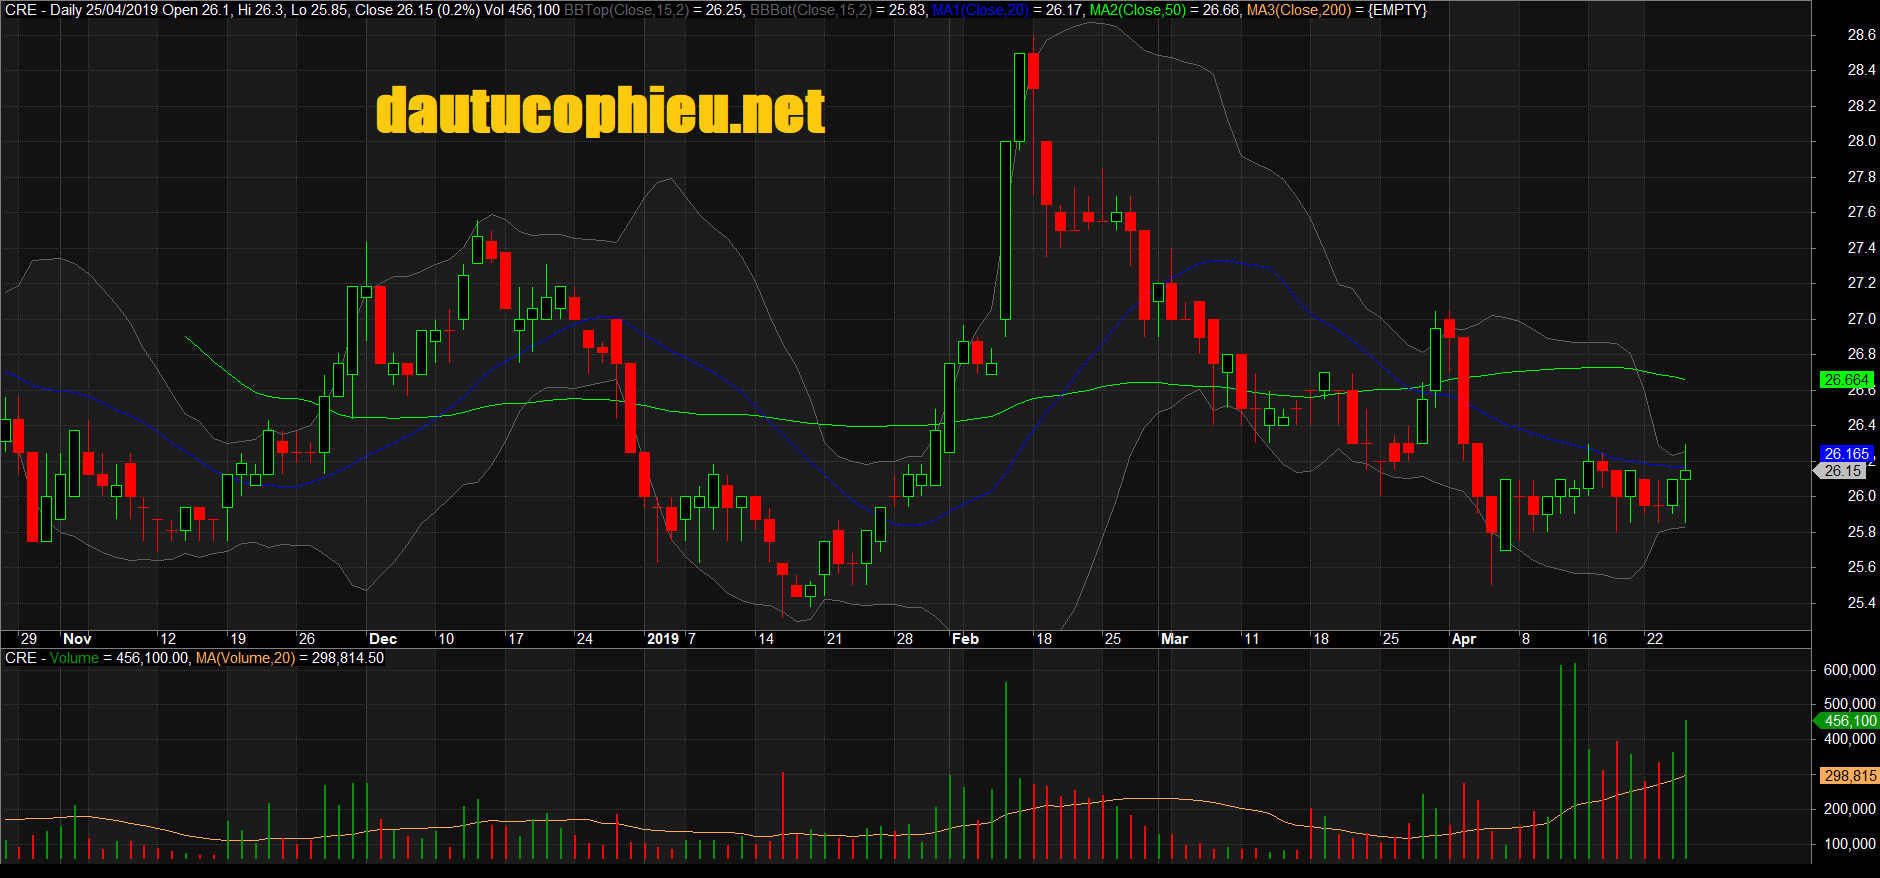This screenshot has height=878, width=1880.
Task: Click the blue MA1(Close,20) indicator label
Action: coord(980,10)
